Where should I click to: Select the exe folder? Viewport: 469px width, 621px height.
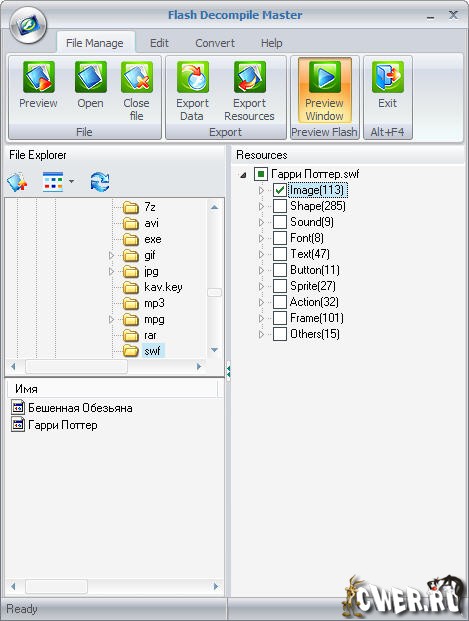click(153, 239)
